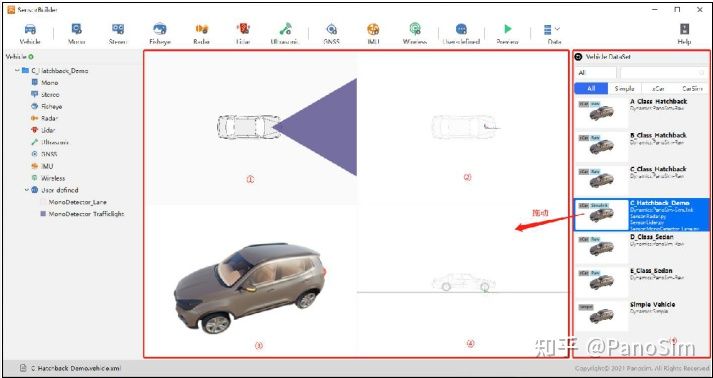Add a Stereo camera from the toolbar
The width and height of the screenshot is (713, 378).
click(118, 34)
